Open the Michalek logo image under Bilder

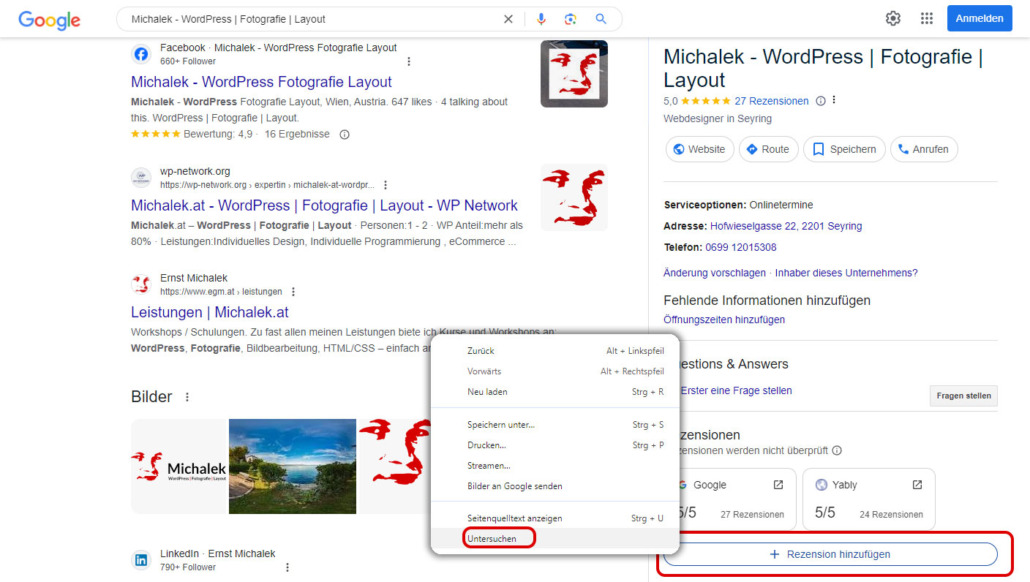[179, 466]
